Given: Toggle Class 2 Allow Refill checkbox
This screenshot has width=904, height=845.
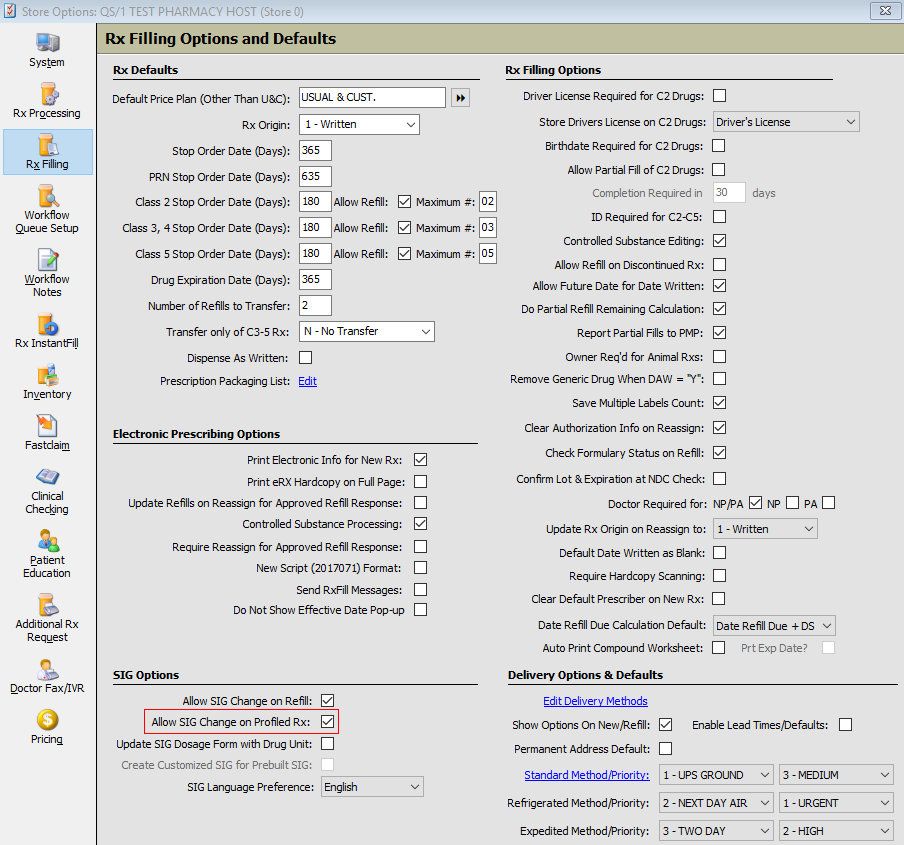Looking at the screenshot, I should (405, 202).
